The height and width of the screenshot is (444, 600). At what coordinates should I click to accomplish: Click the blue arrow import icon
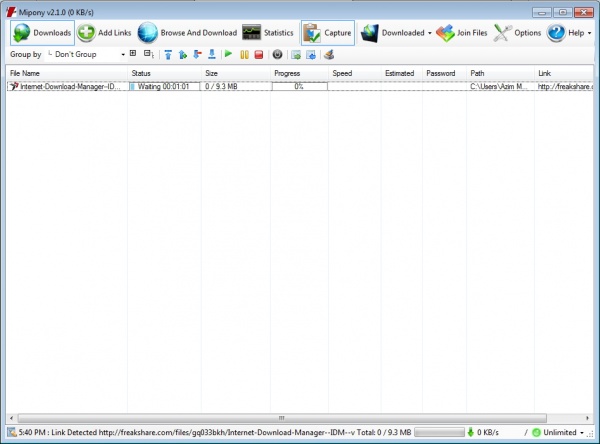pos(311,55)
